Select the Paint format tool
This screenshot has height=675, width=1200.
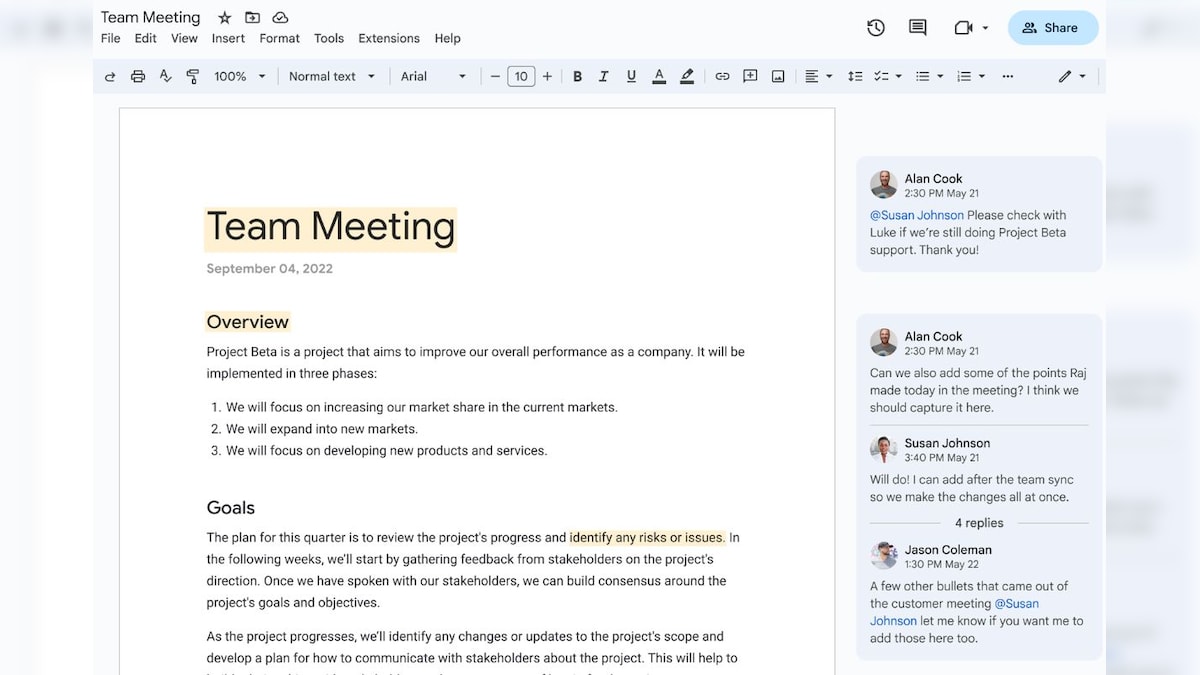point(193,76)
